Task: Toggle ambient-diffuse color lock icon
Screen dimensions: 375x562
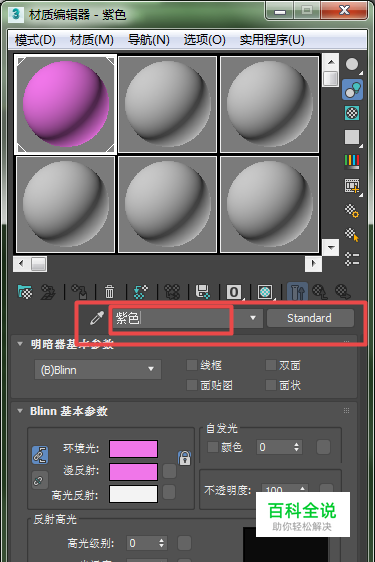Action: 40,455
